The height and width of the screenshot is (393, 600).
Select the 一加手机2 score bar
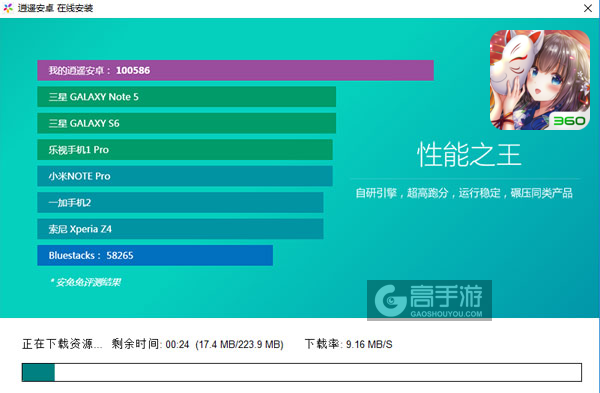(x=180, y=202)
